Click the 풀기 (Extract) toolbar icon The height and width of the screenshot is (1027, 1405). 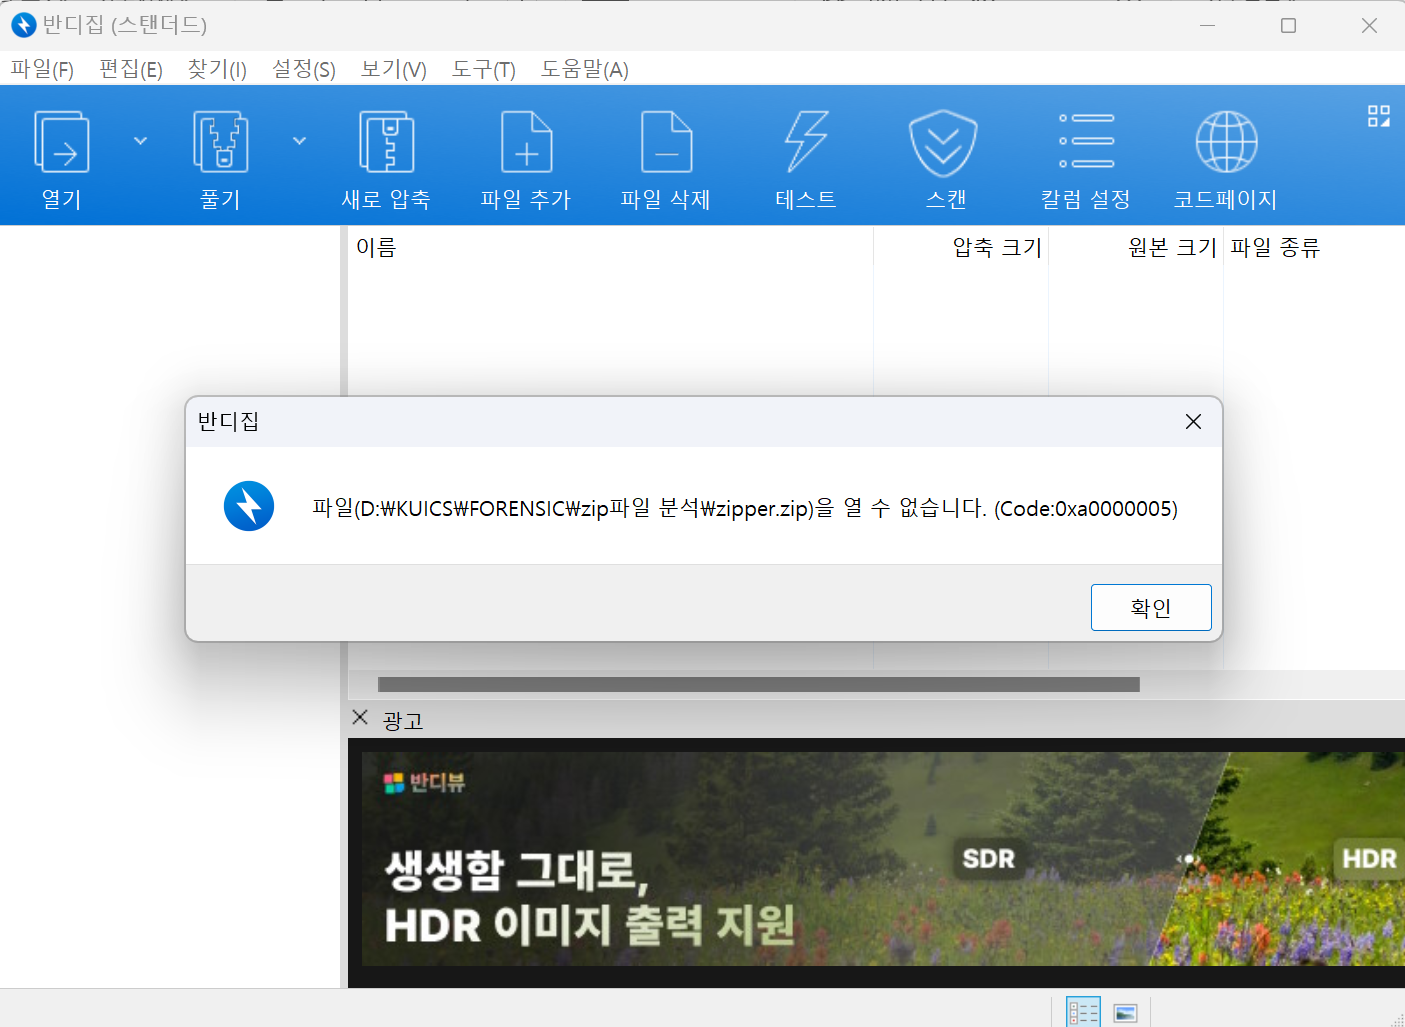pos(221,142)
